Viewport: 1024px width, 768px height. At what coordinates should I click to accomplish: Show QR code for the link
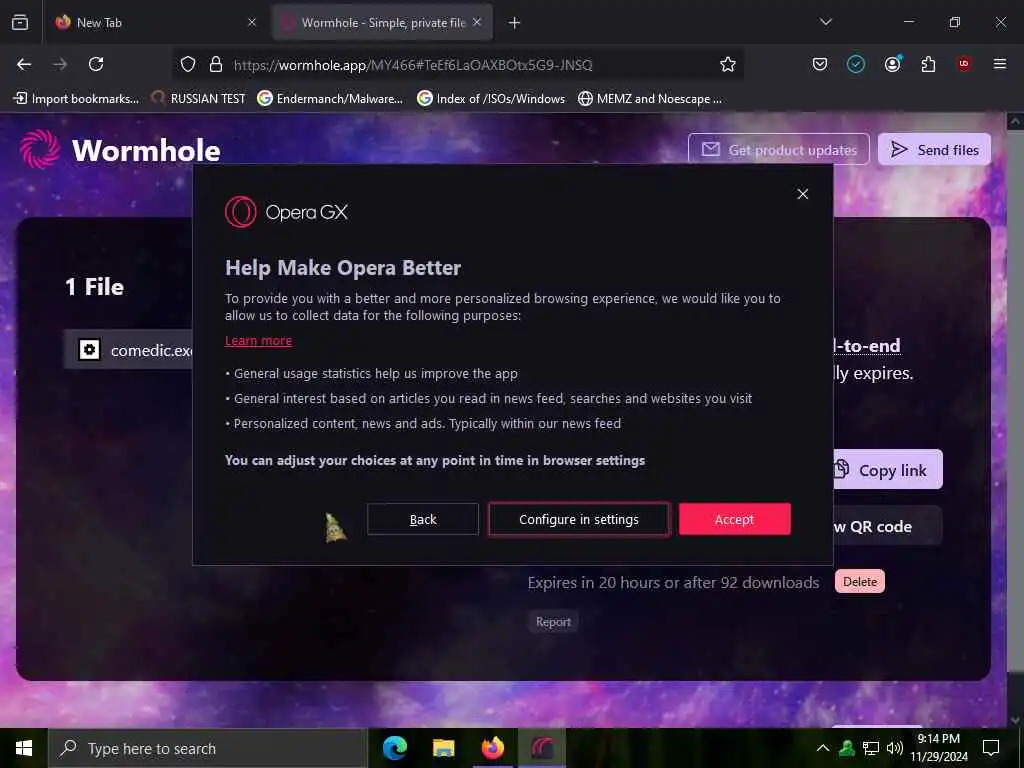click(x=888, y=526)
